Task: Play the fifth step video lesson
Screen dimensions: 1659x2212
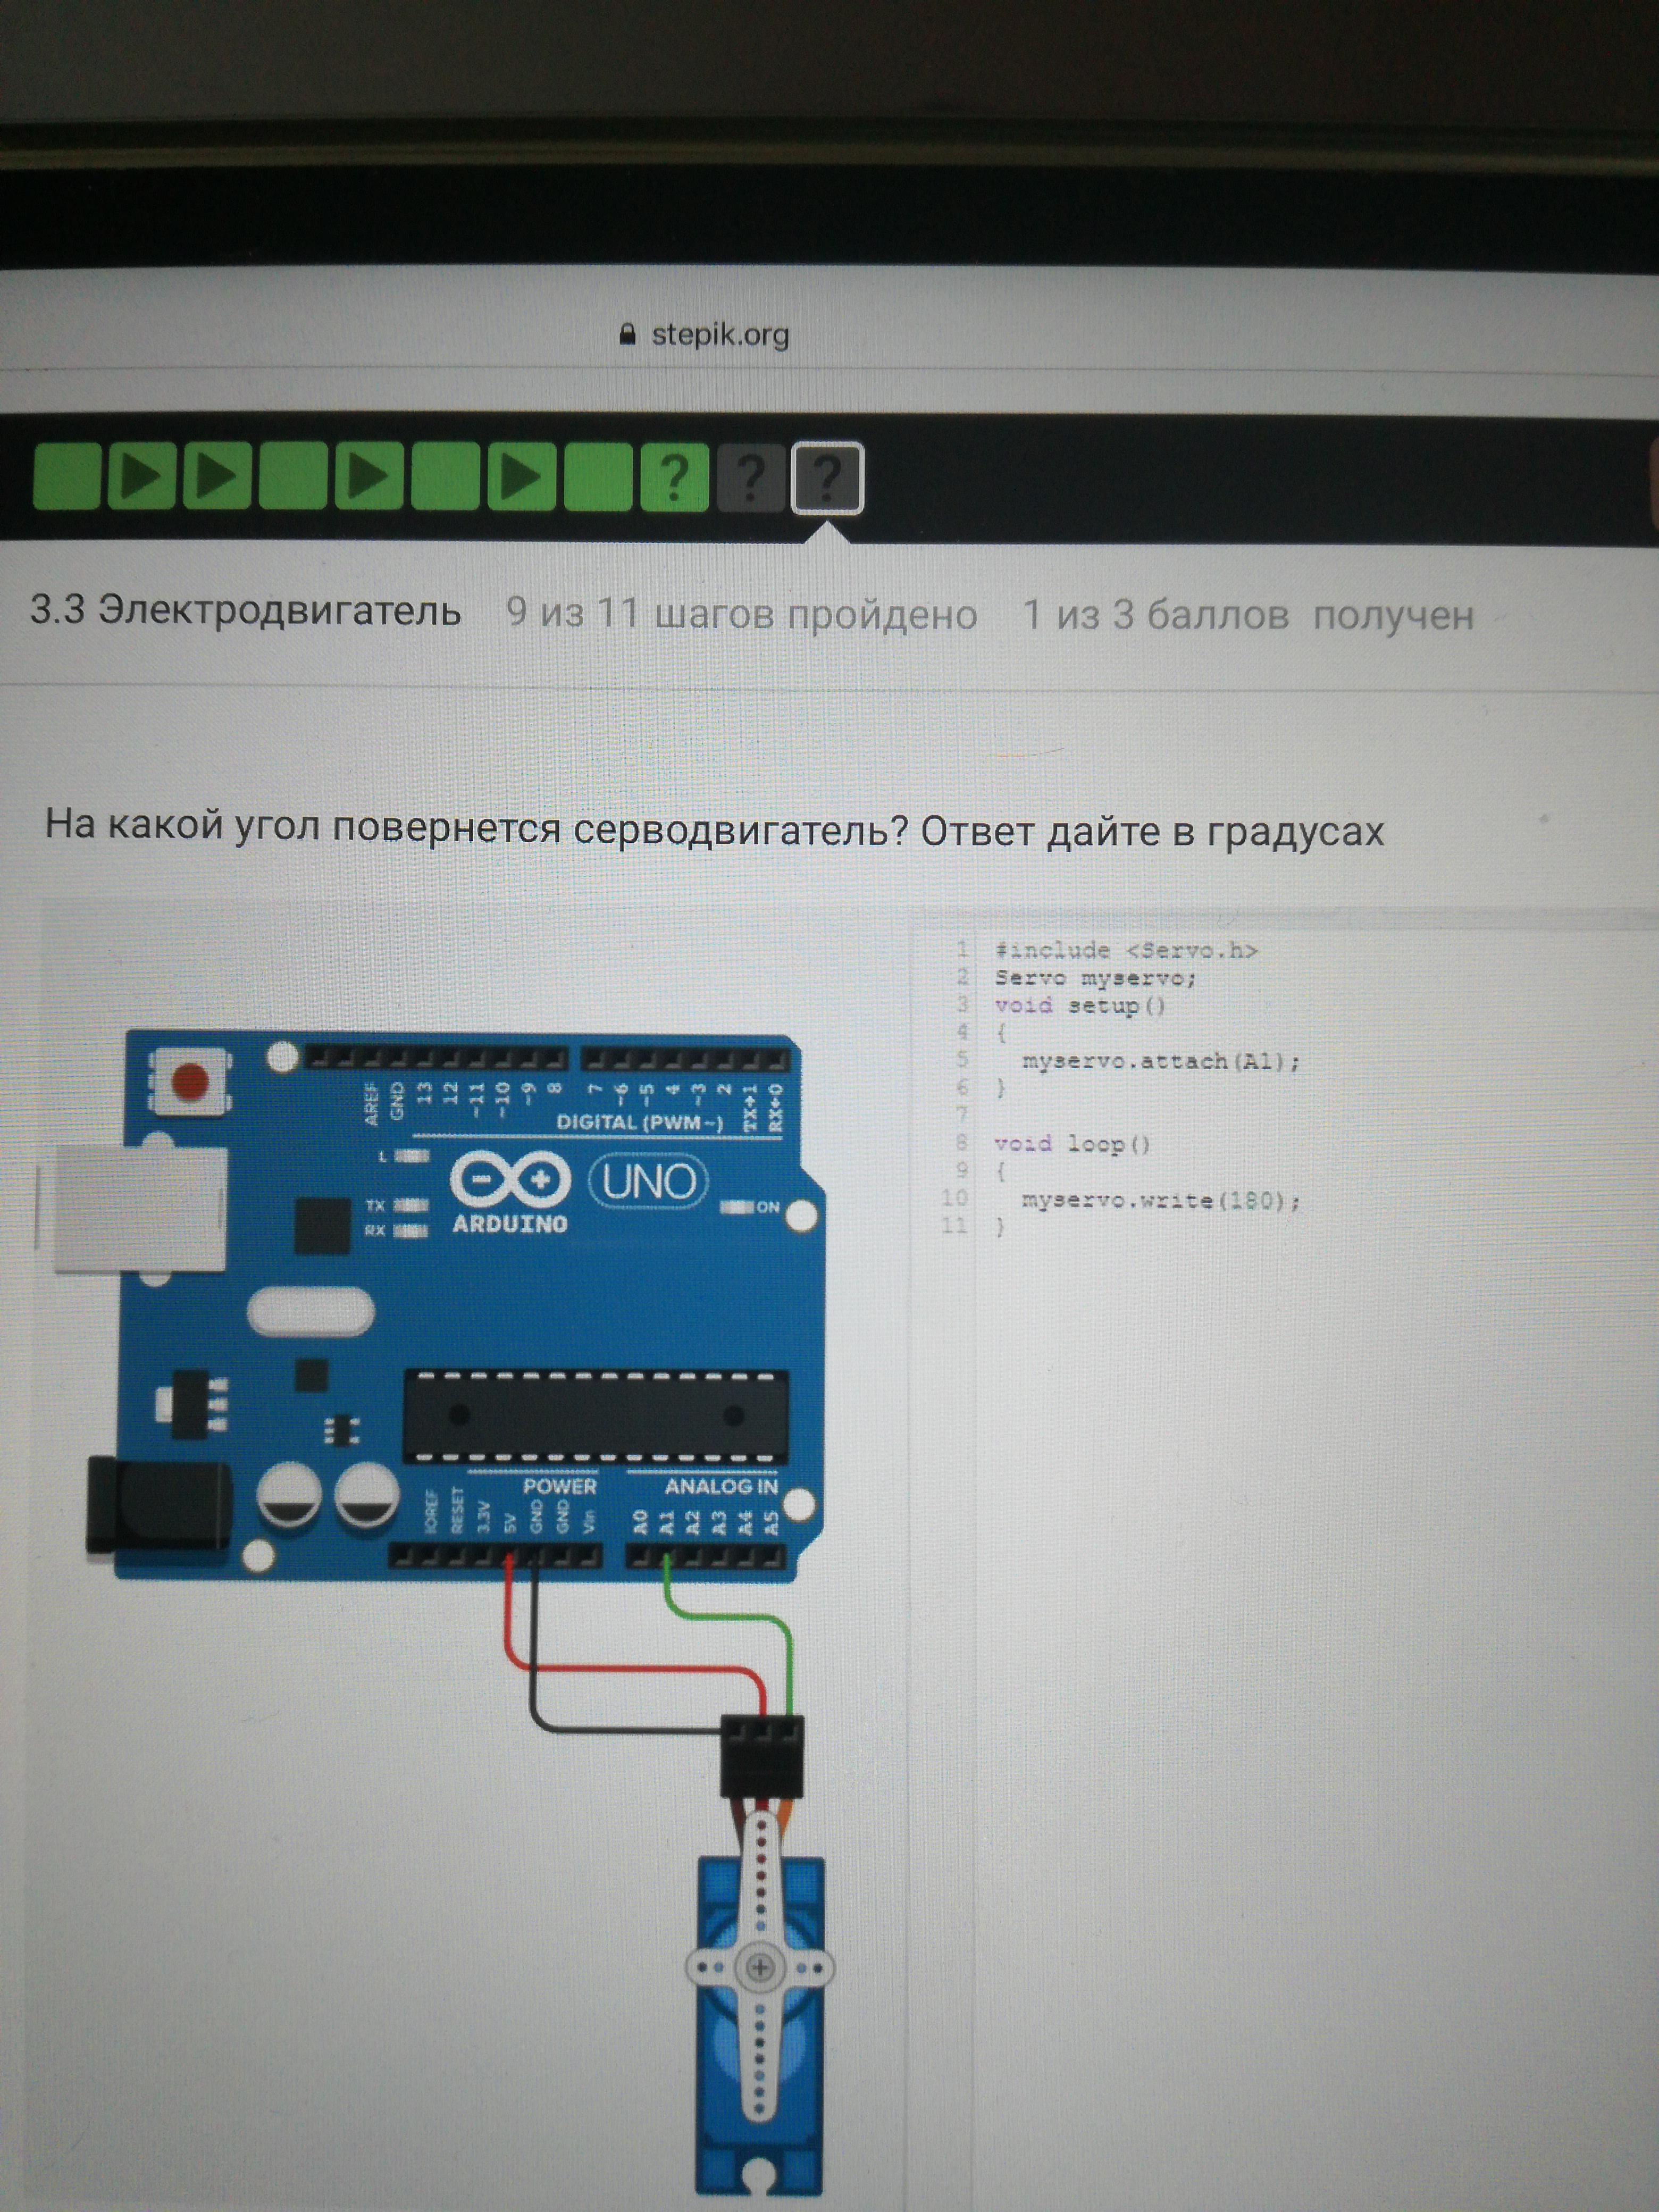Action: coord(369,477)
